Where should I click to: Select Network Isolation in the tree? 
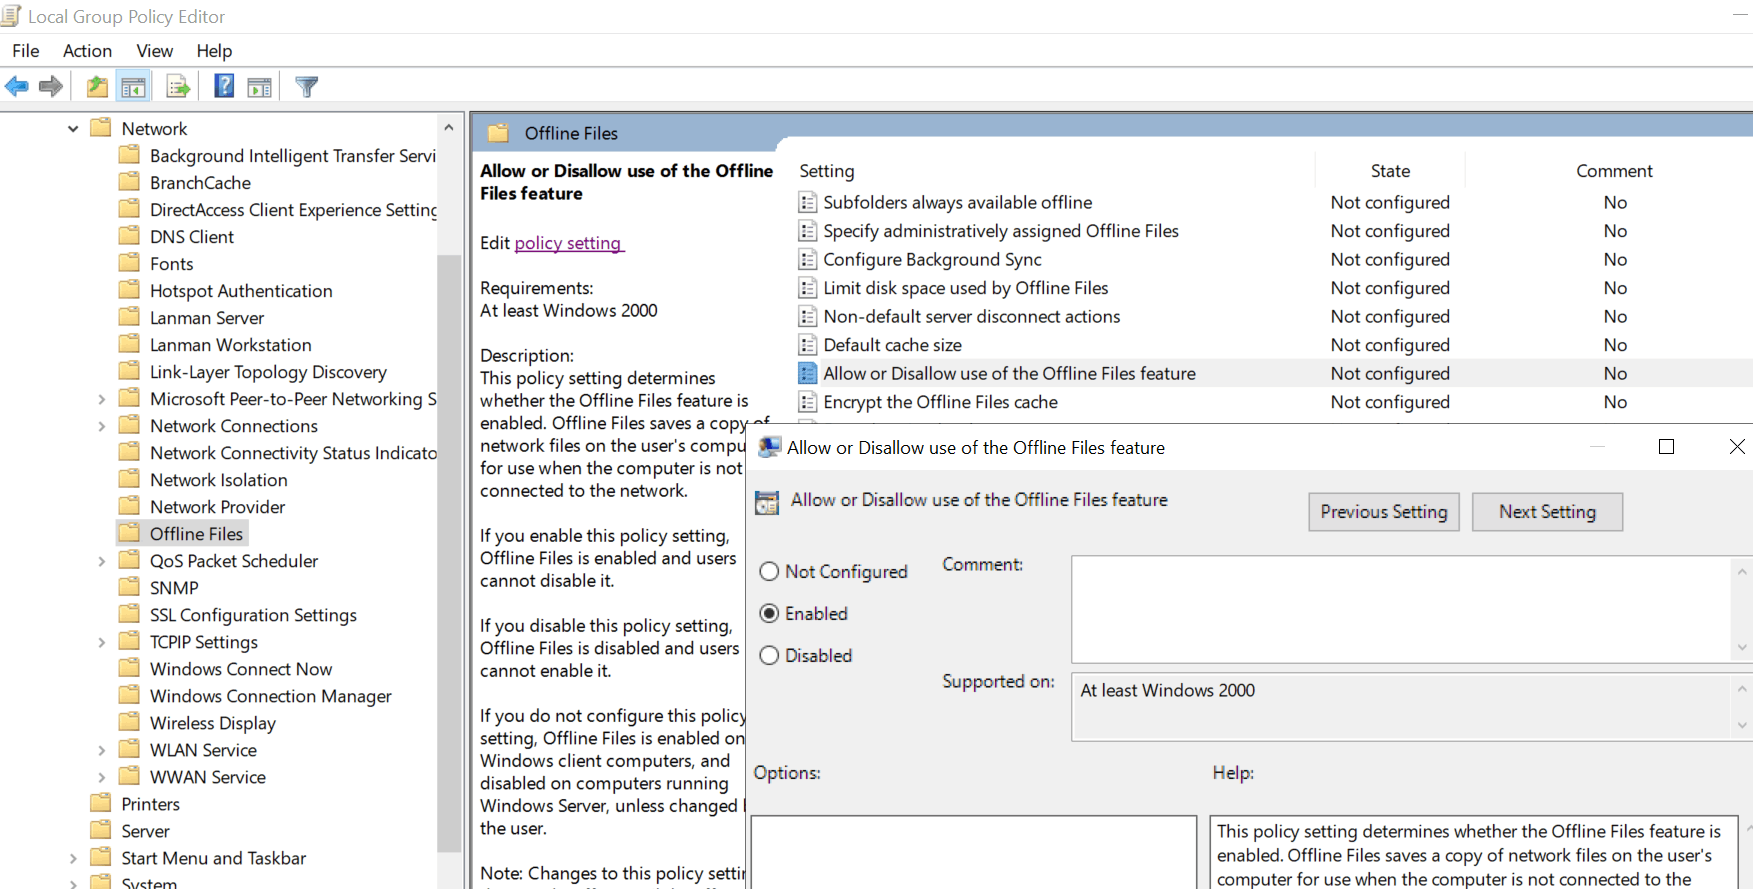218,480
